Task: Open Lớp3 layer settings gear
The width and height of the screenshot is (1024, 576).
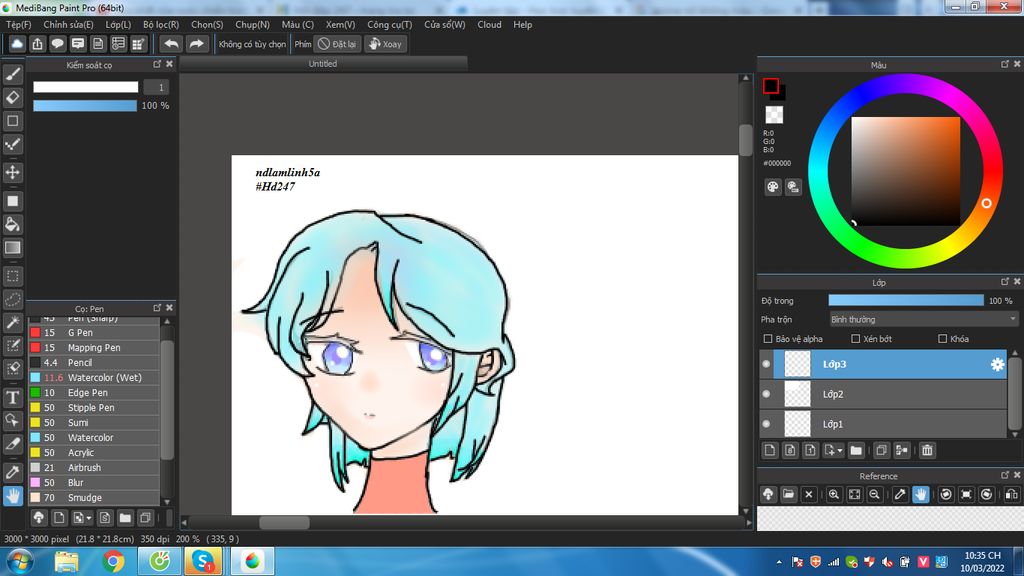Action: pos(997,364)
